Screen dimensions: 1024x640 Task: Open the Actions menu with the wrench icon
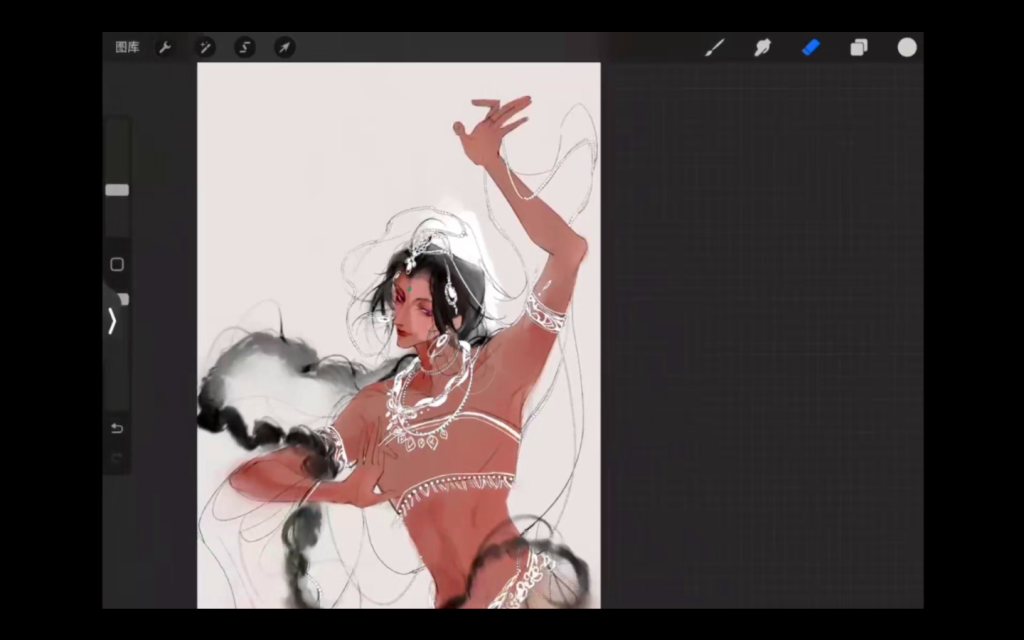(166, 47)
